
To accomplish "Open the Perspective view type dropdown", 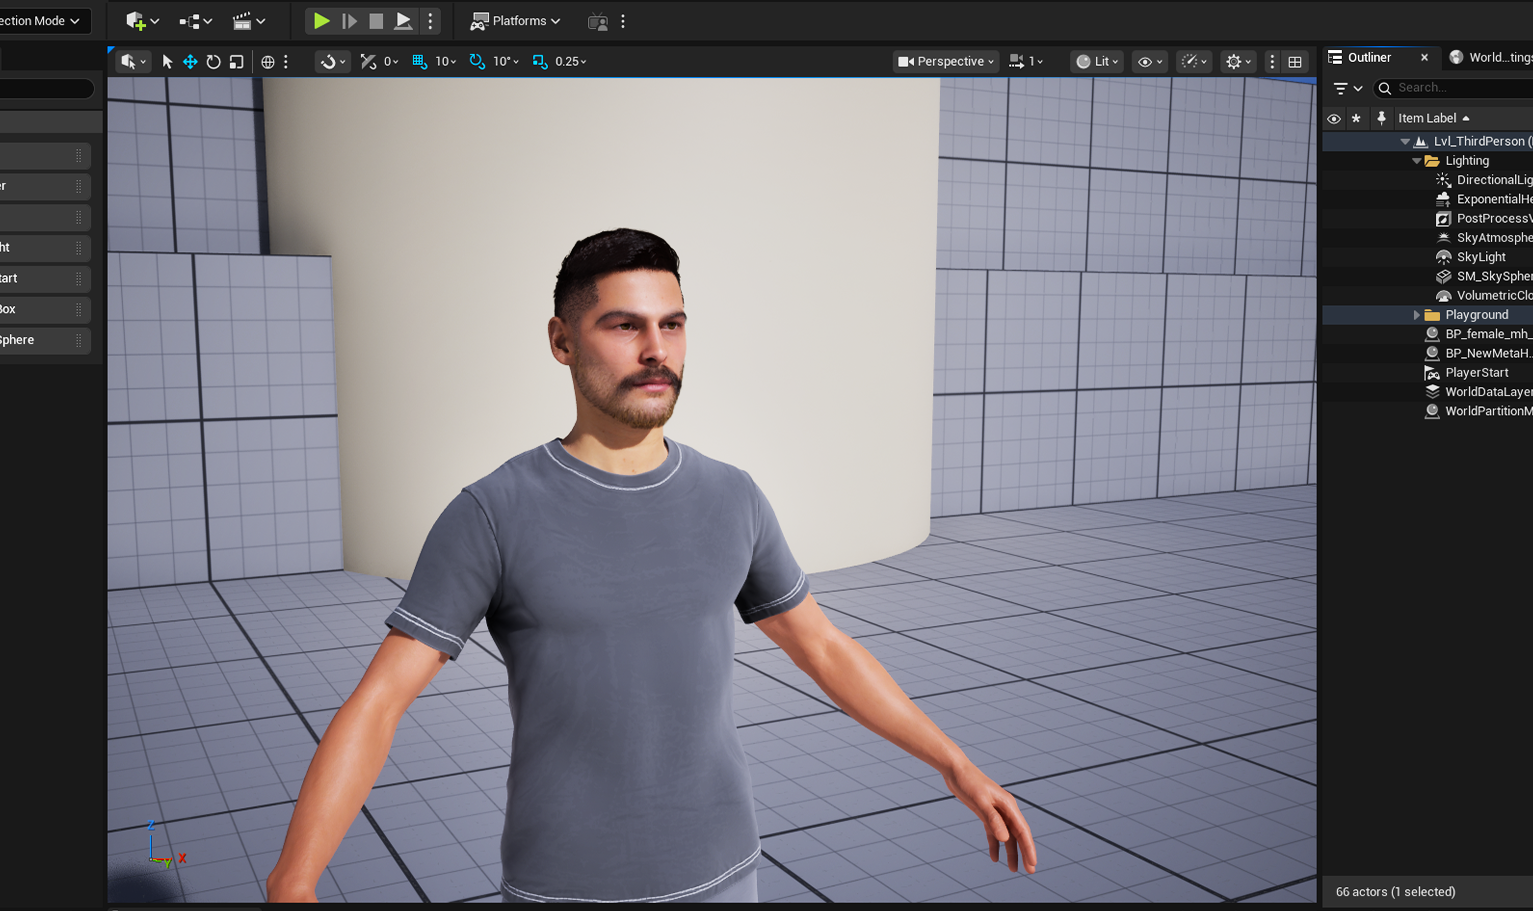I will (x=946, y=61).
